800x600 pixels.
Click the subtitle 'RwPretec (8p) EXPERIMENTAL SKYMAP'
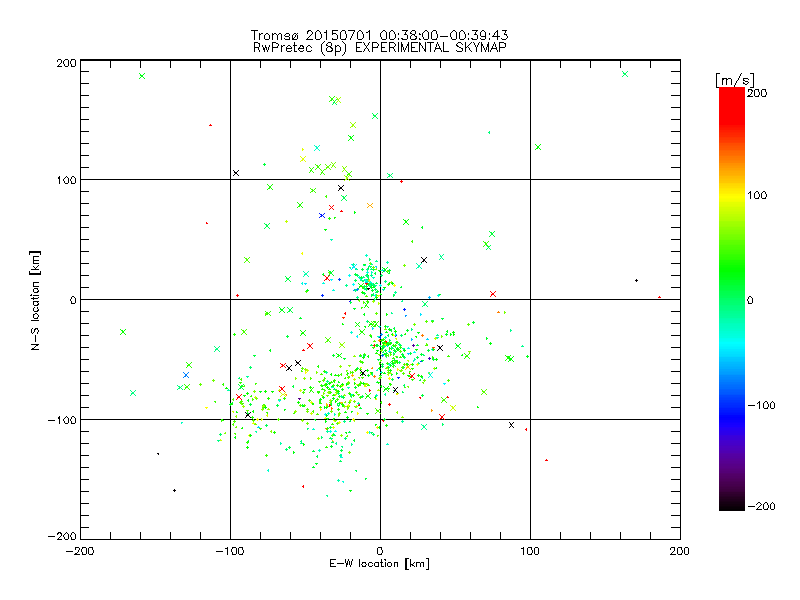point(380,48)
